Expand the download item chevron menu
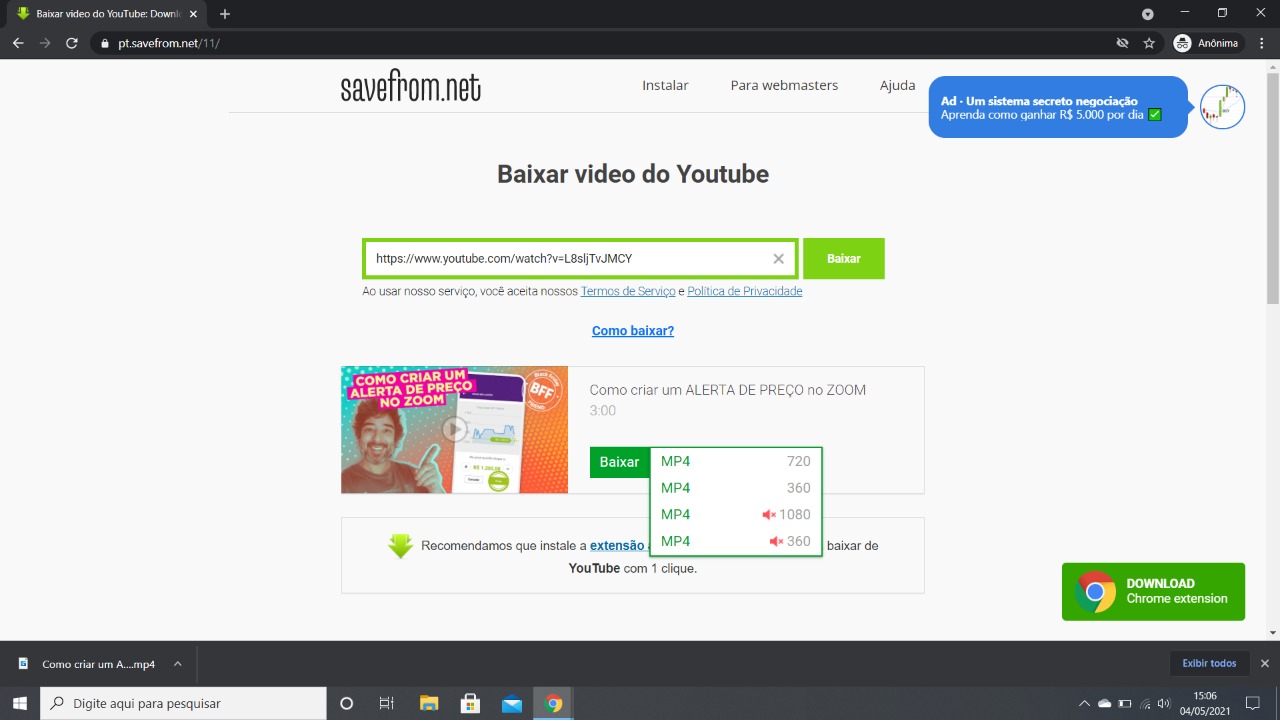 [178, 664]
